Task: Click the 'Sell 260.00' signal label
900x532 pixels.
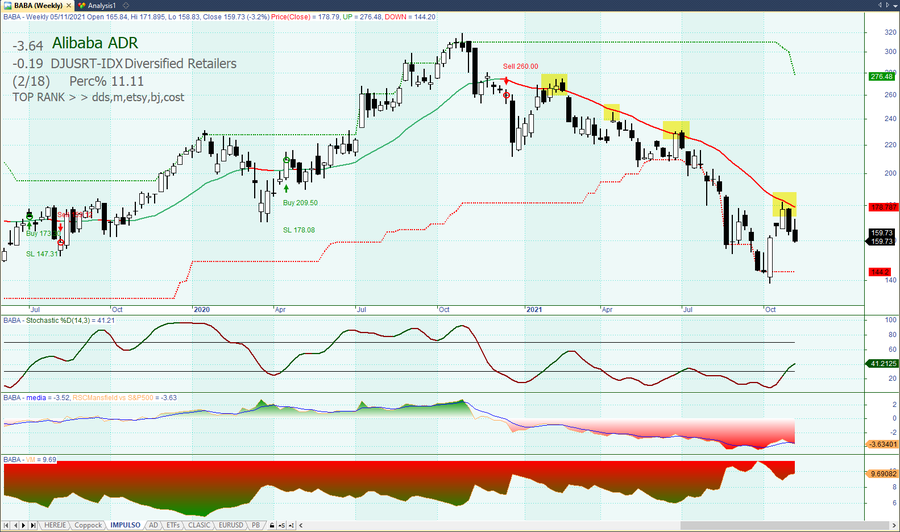Action: tap(520, 67)
